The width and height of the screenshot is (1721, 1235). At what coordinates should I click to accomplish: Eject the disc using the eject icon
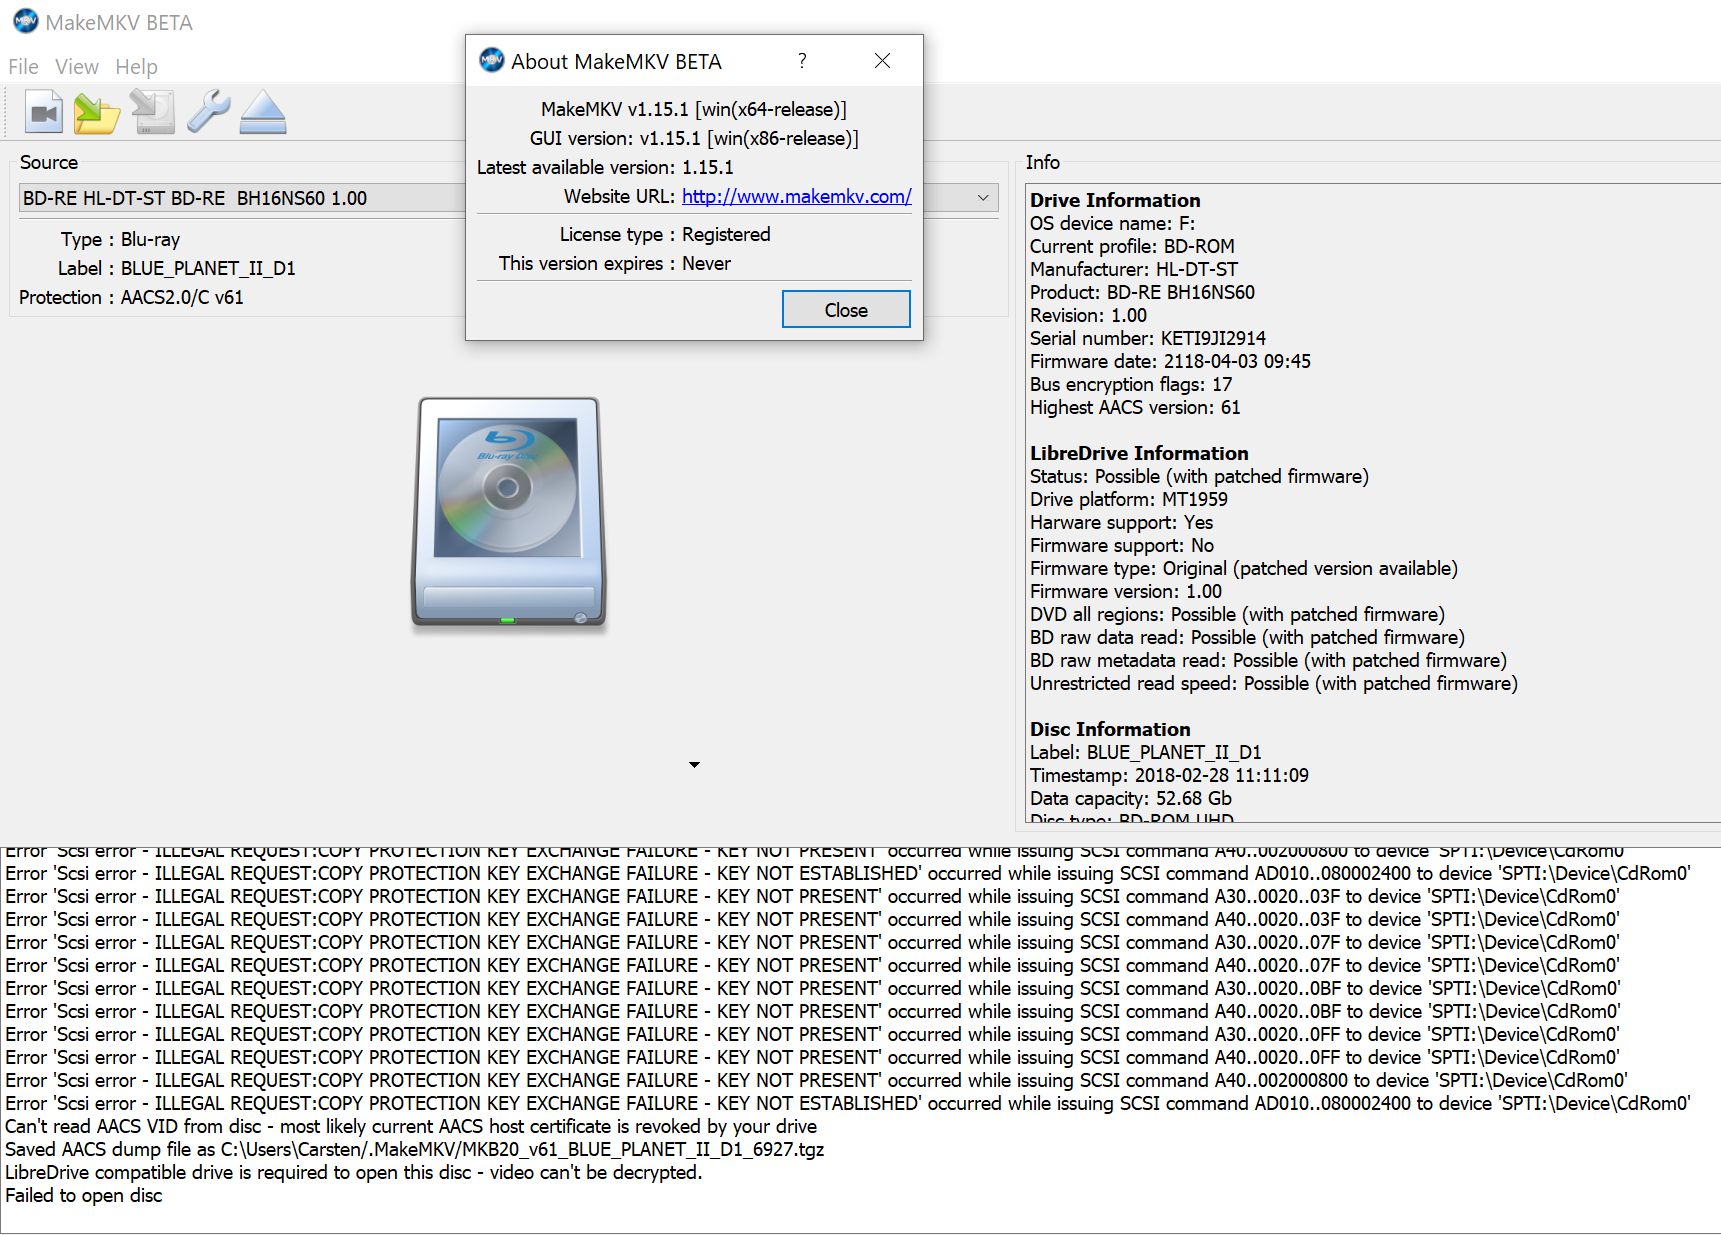[x=263, y=112]
